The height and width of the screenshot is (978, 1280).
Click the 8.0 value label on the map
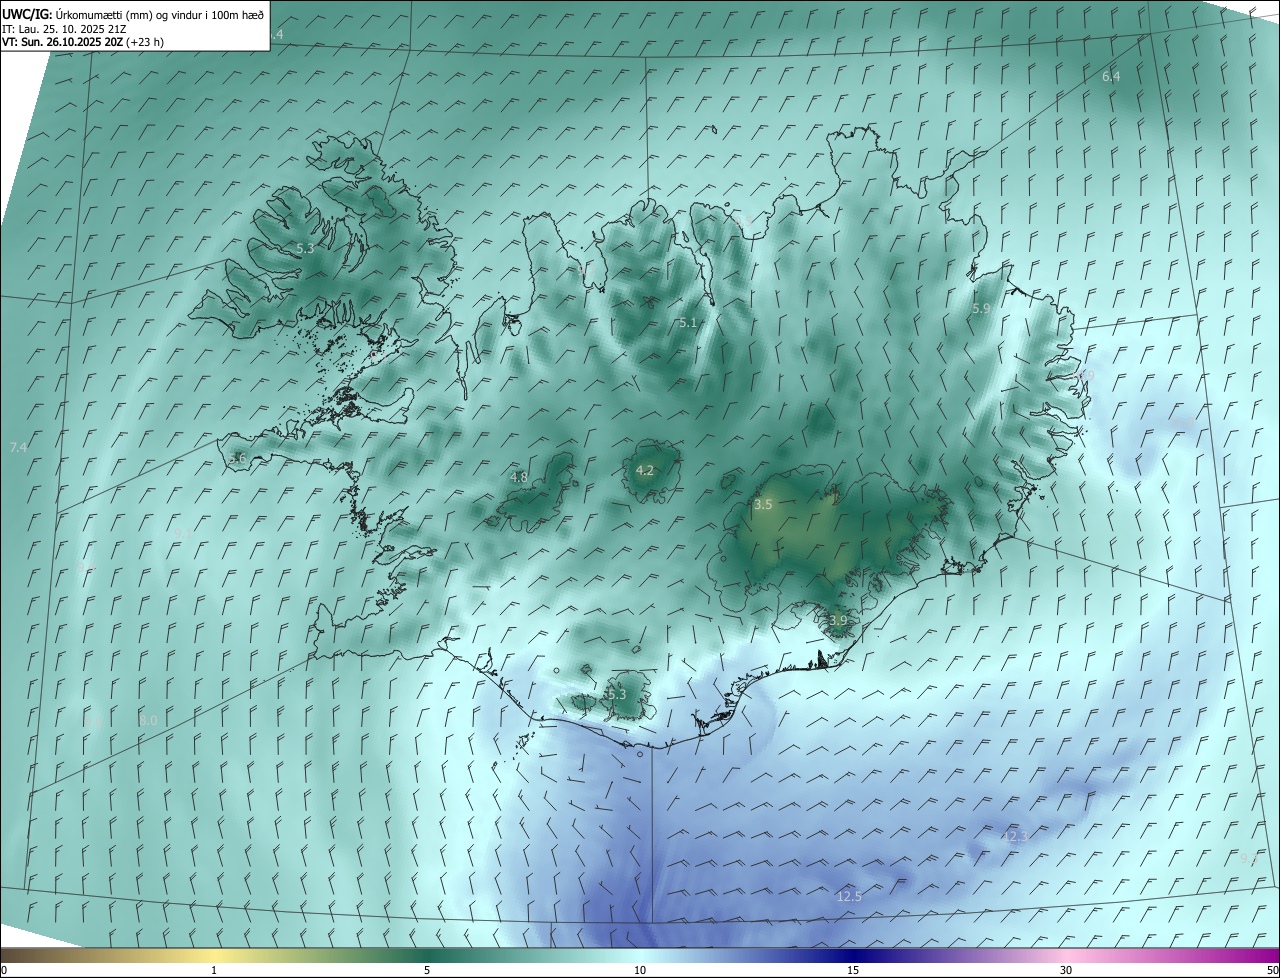(x=148, y=720)
